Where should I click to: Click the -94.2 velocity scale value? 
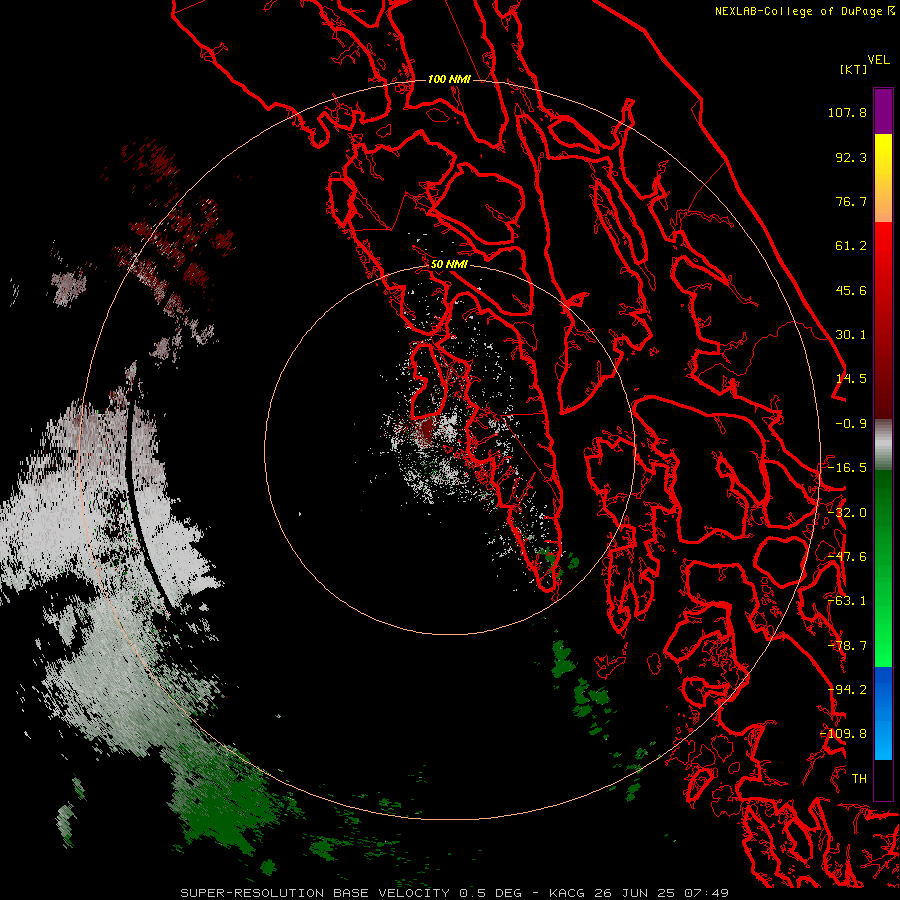pos(847,690)
